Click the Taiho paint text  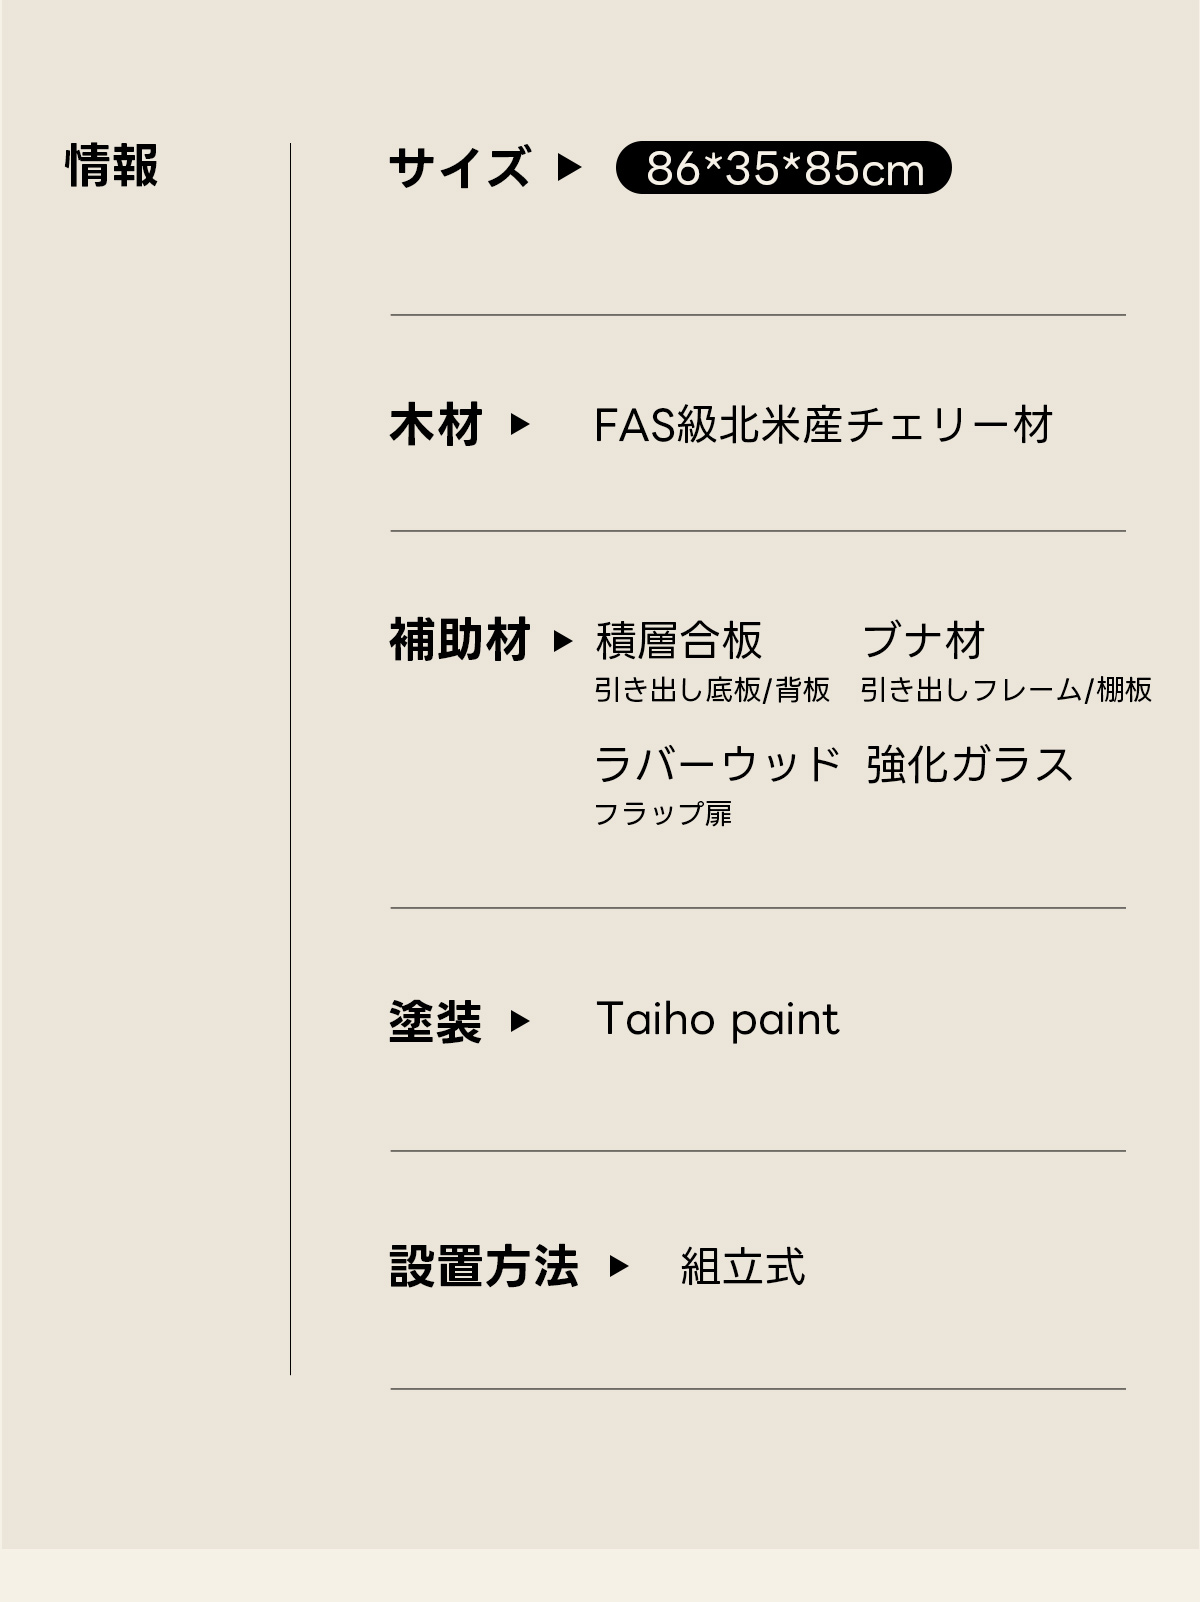point(717,1020)
